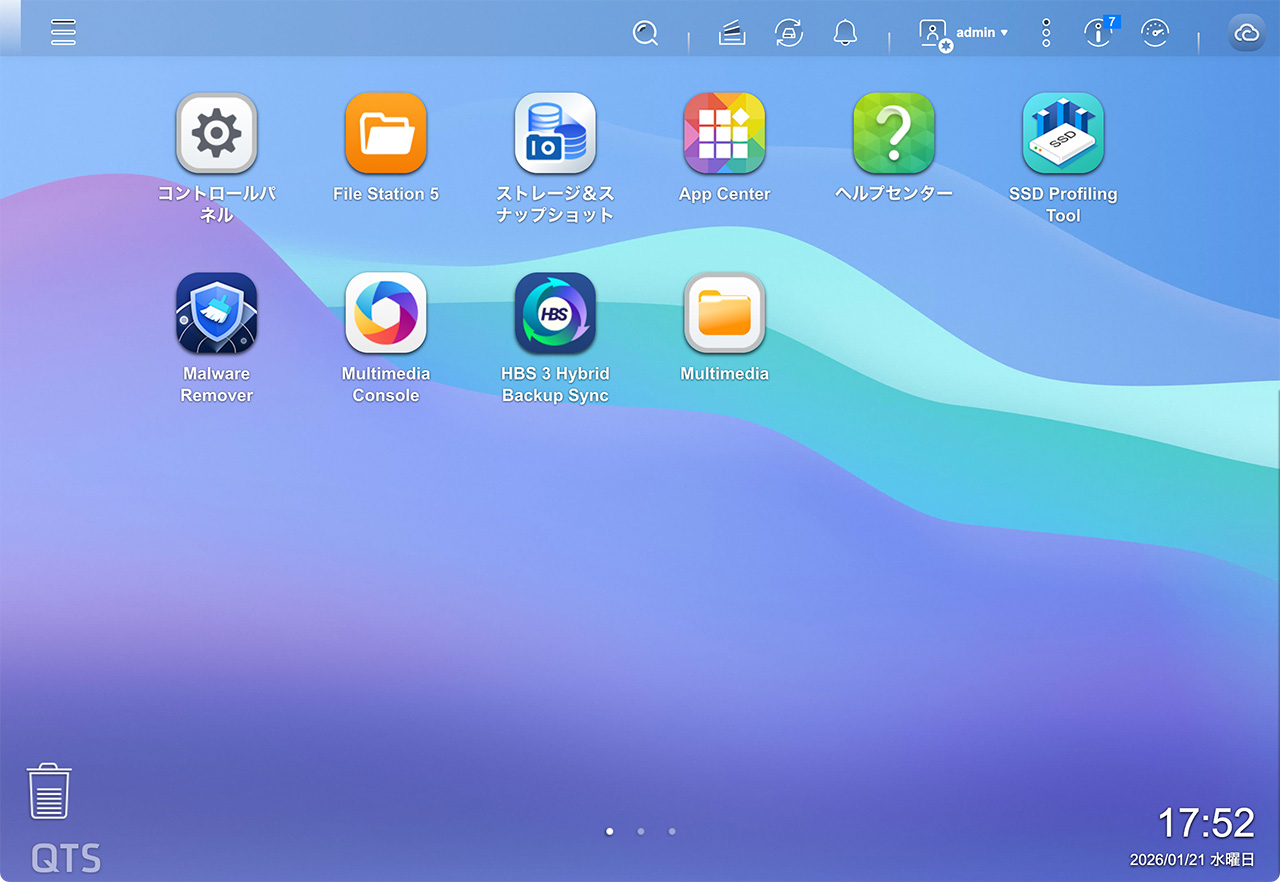The height and width of the screenshot is (882, 1280).
Task: Open external devices icon in top bar
Action: [789, 33]
